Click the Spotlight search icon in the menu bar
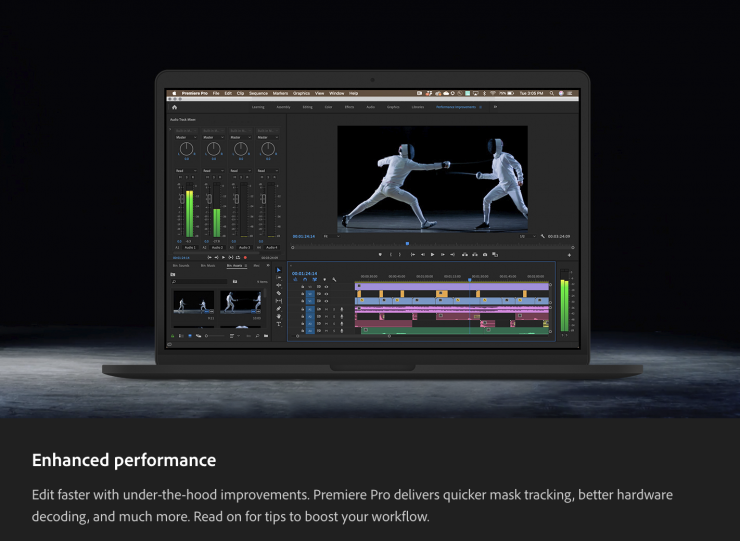 click(554, 93)
